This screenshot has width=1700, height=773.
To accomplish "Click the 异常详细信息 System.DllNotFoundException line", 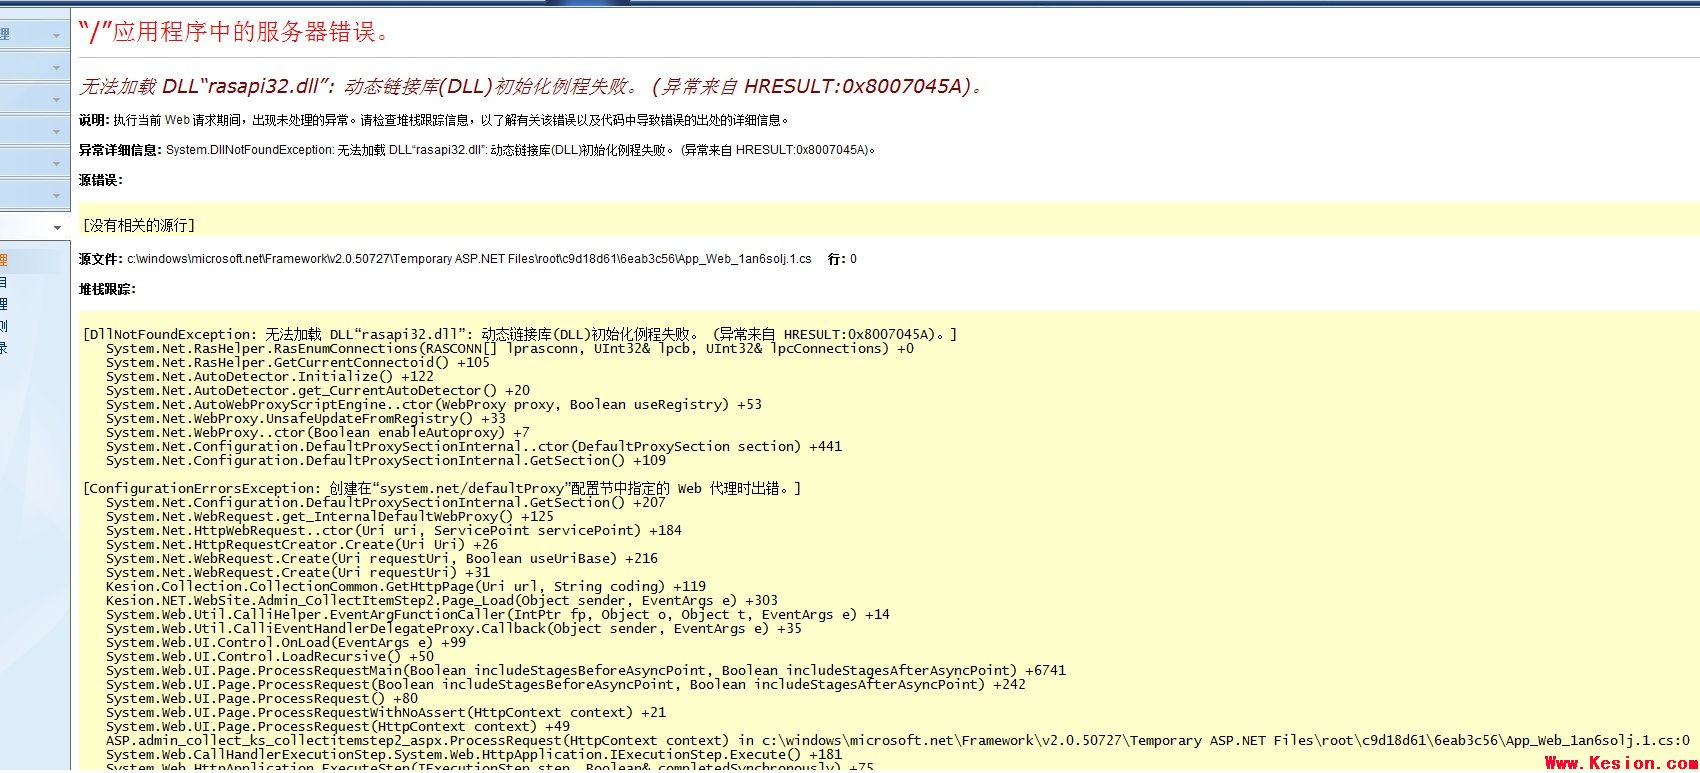I will (x=478, y=150).
